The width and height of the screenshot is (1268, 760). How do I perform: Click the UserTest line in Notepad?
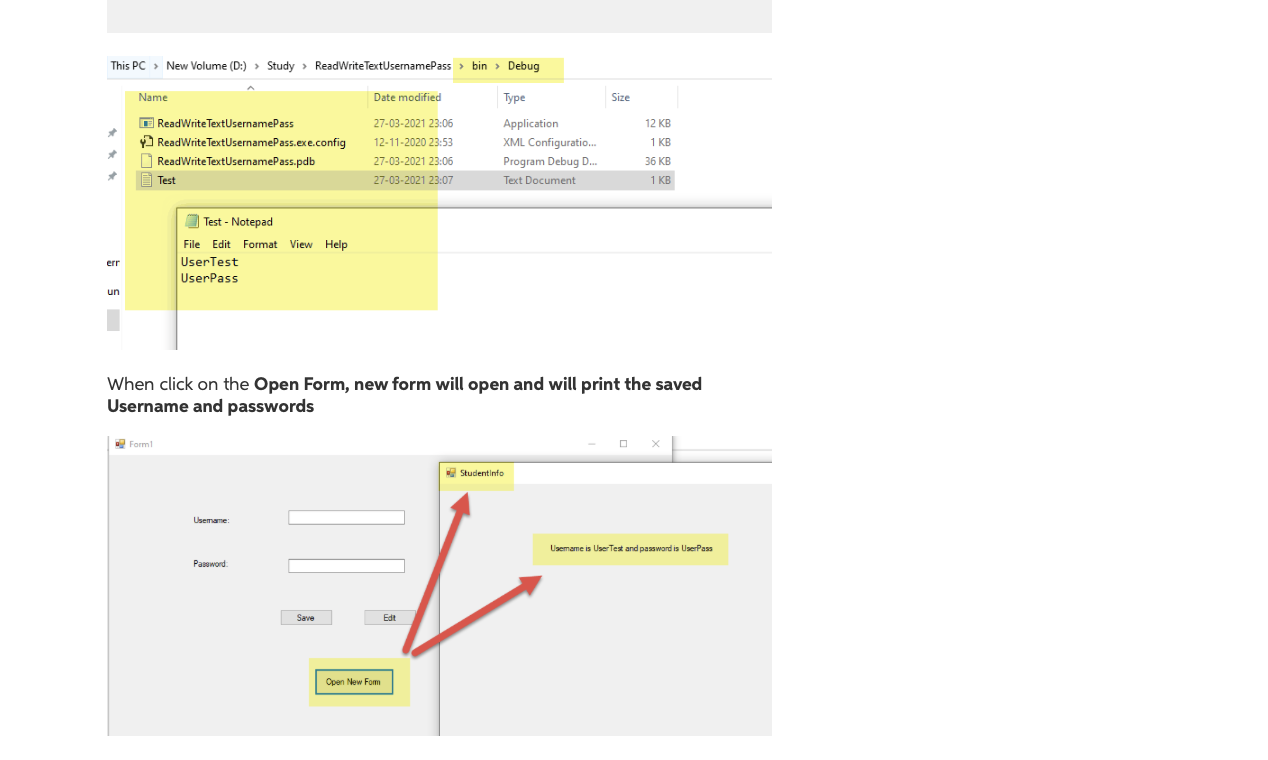click(x=210, y=262)
